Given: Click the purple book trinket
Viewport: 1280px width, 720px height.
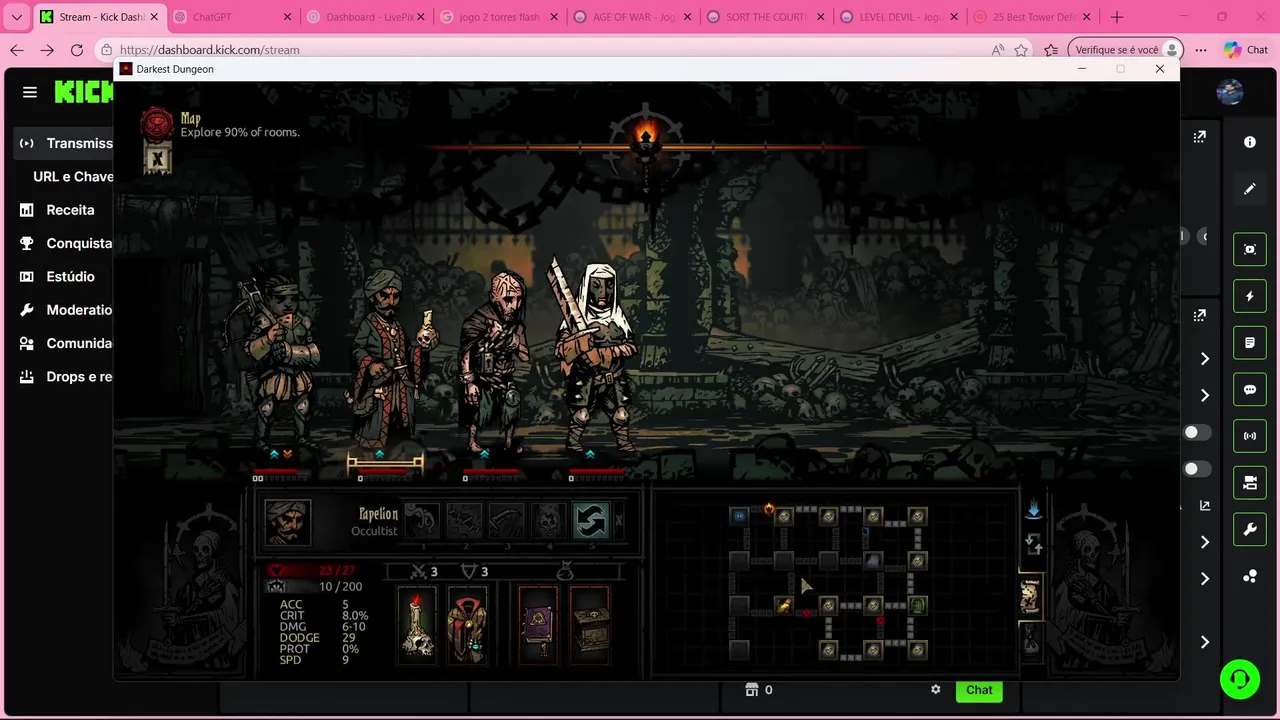Looking at the screenshot, I should [x=538, y=625].
